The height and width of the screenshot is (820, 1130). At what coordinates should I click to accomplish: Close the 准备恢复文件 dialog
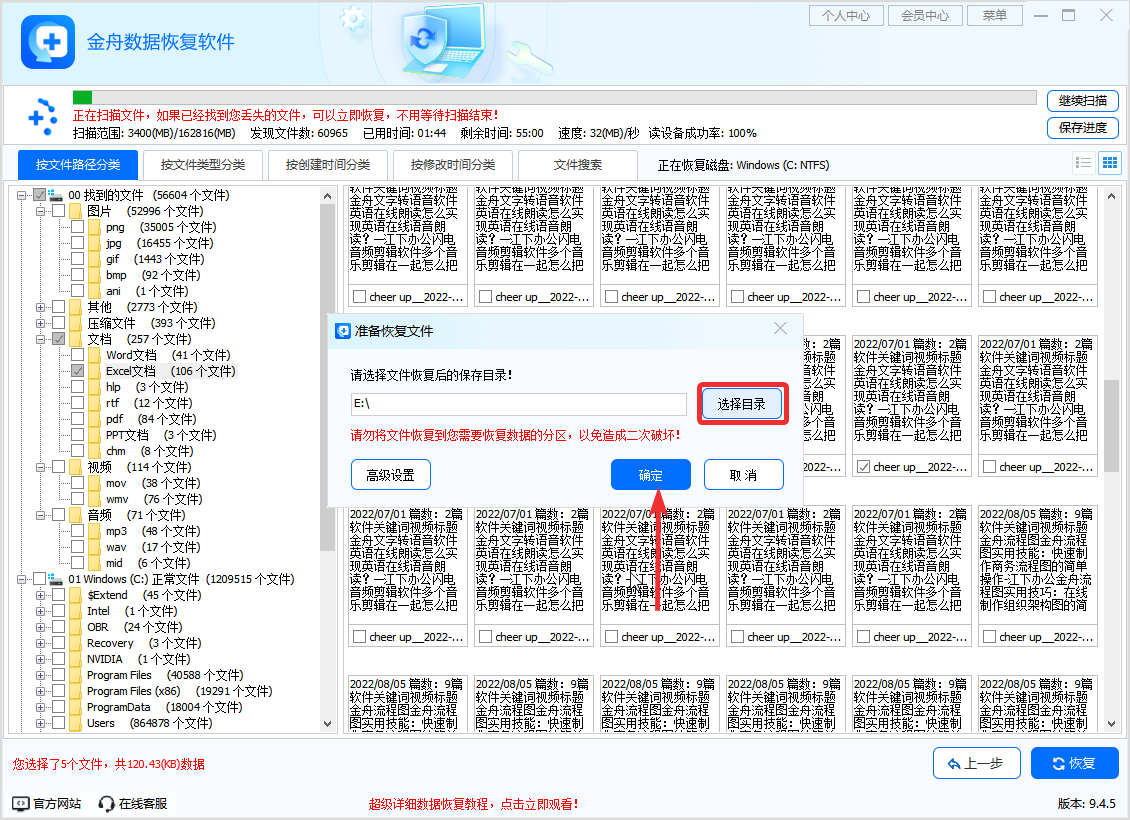pos(780,329)
